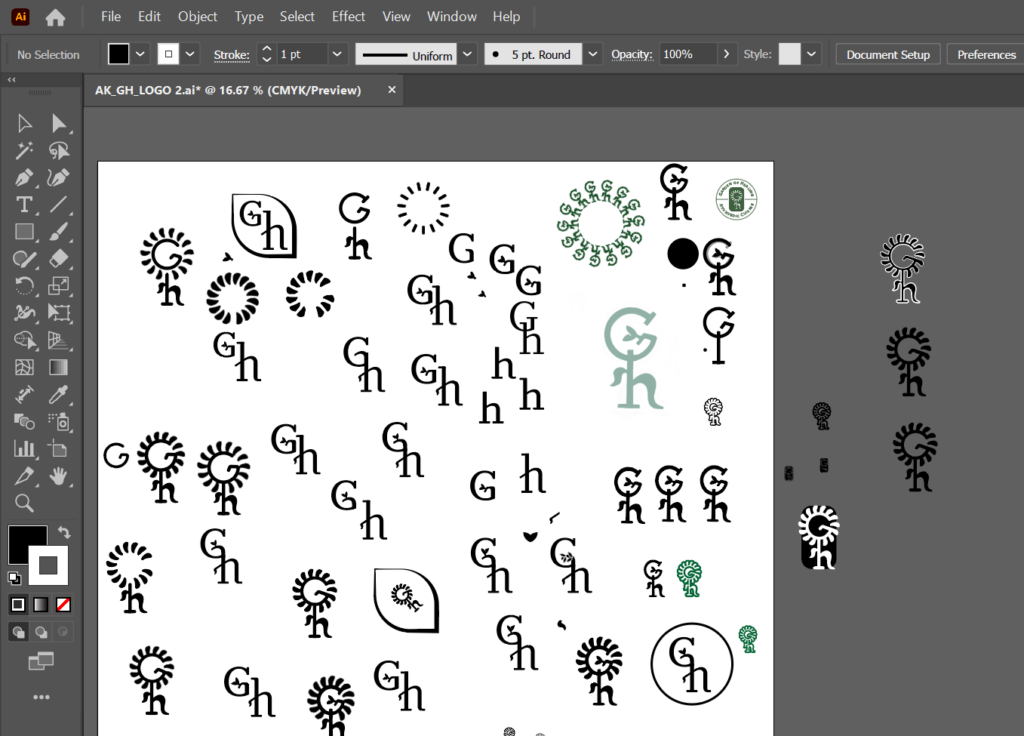Open the 5 pt. Round brush dropdown
Image resolution: width=1024 pixels, height=736 pixels.
coord(593,54)
